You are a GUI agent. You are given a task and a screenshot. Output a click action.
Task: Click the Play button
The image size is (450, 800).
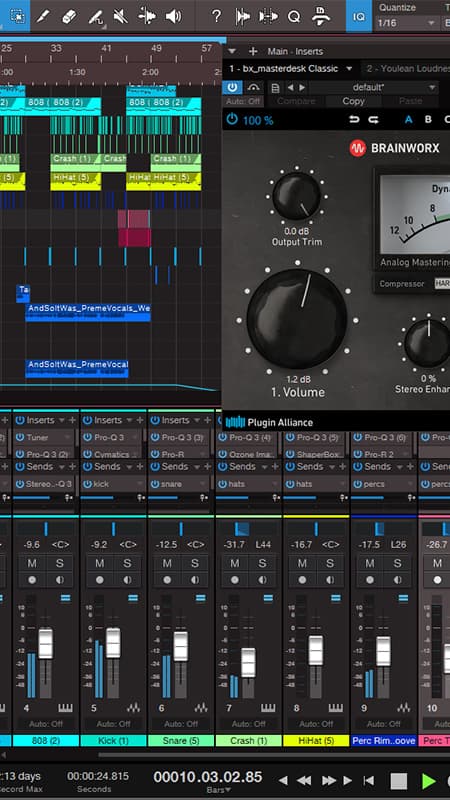pyautogui.click(x=429, y=781)
